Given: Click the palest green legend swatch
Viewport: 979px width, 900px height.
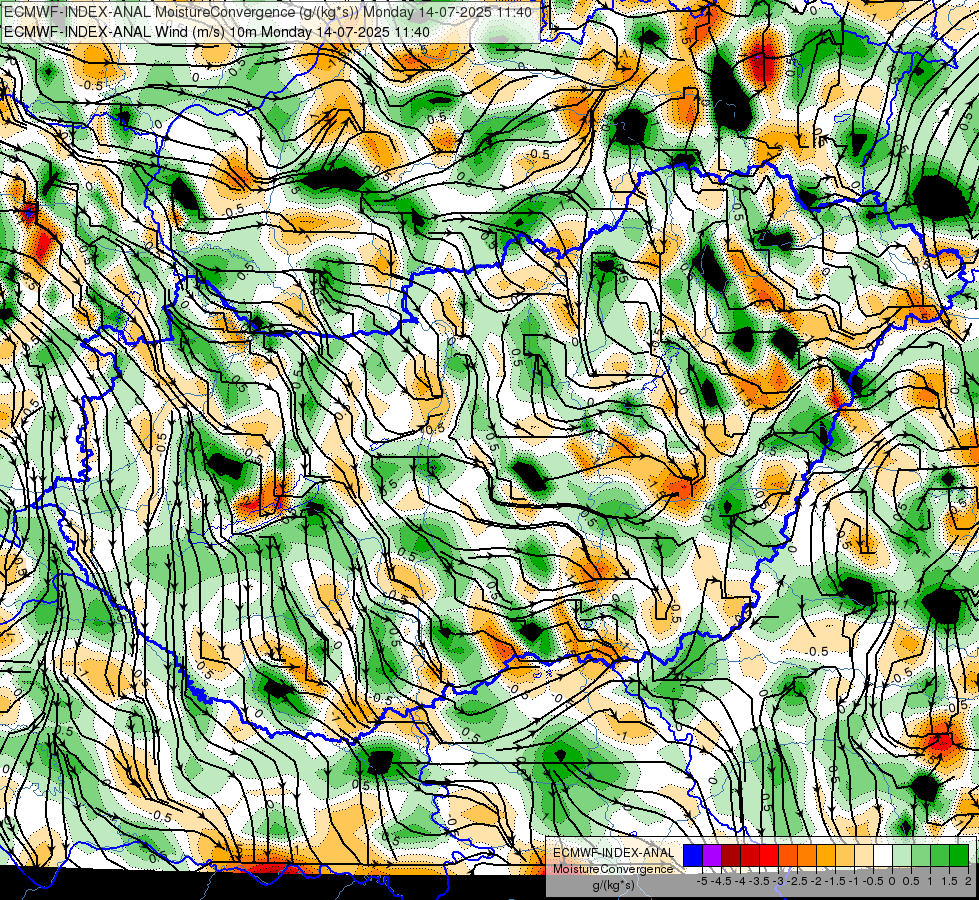Looking at the screenshot, I should click(x=902, y=855).
